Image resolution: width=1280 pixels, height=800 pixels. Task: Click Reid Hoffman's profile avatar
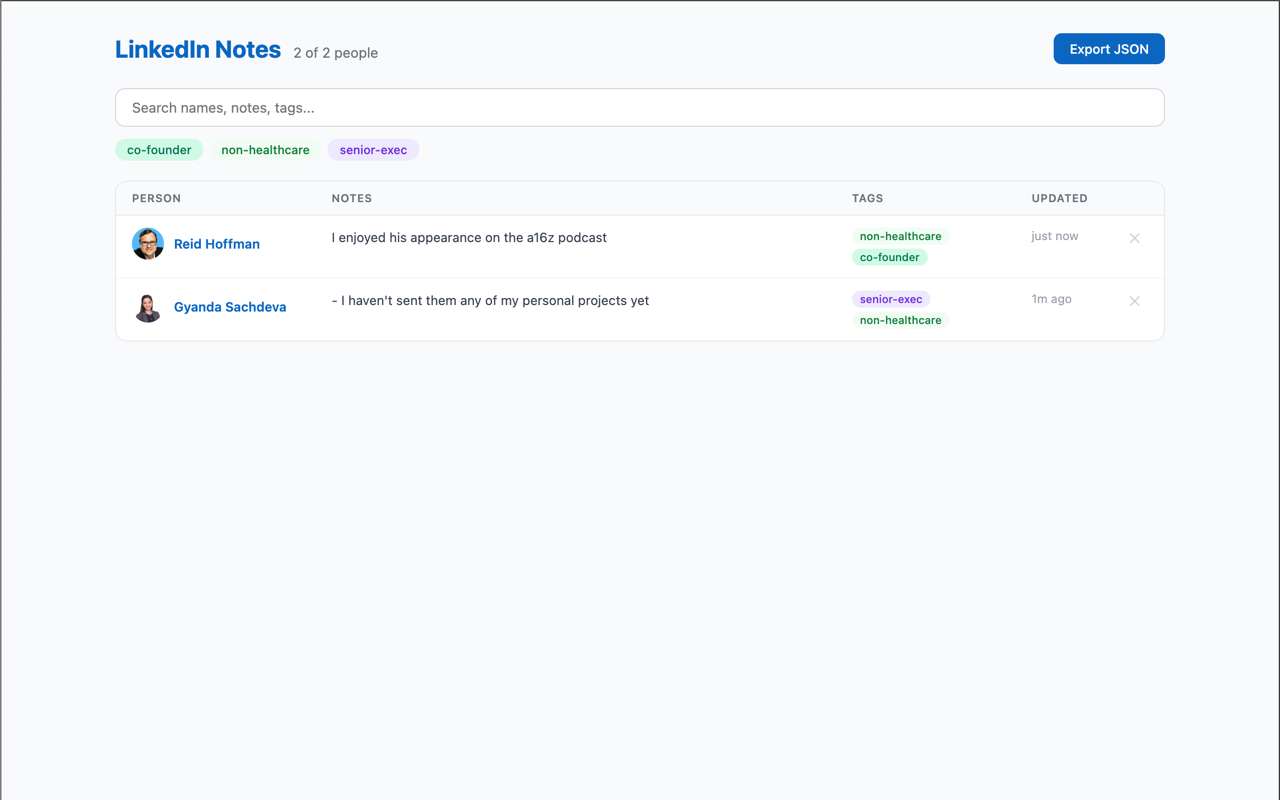coord(148,244)
